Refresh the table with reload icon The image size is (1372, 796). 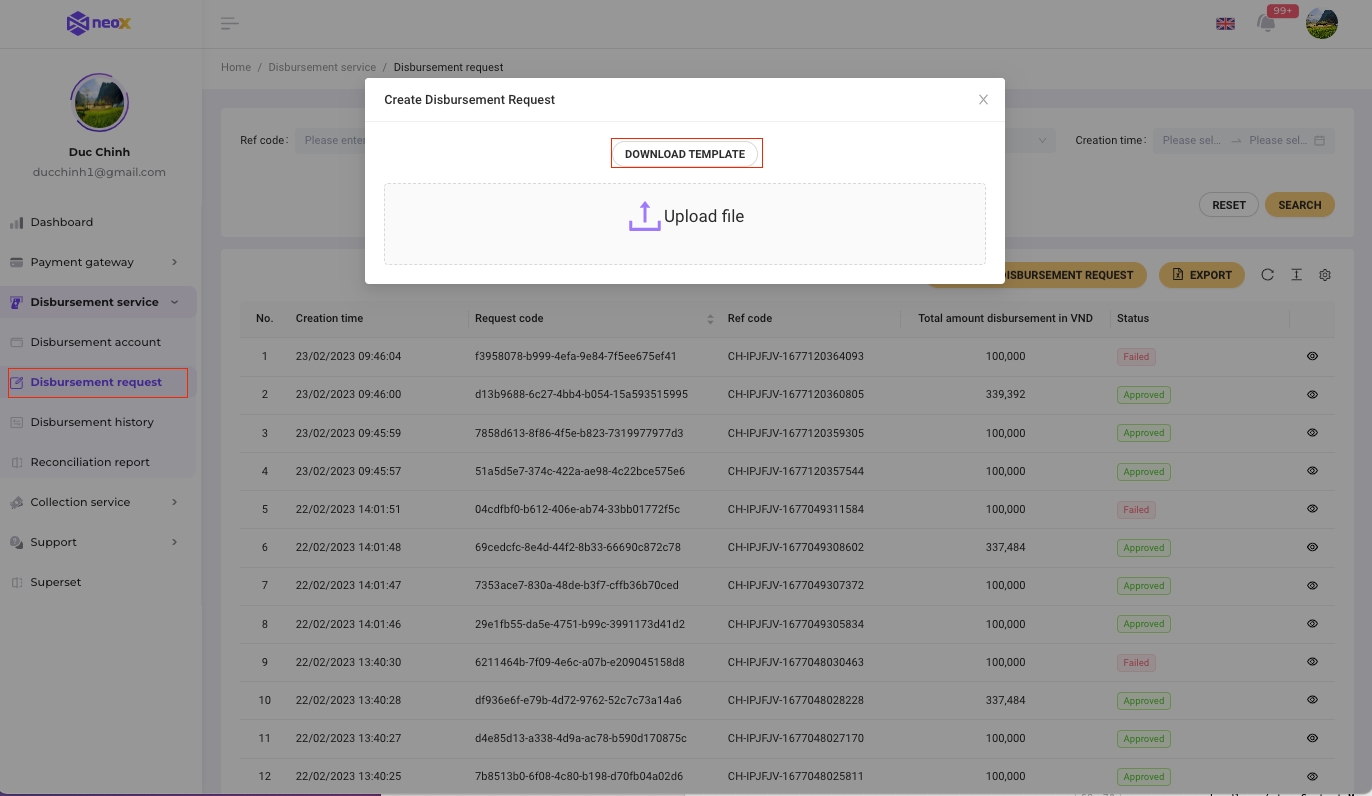click(1267, 275)
